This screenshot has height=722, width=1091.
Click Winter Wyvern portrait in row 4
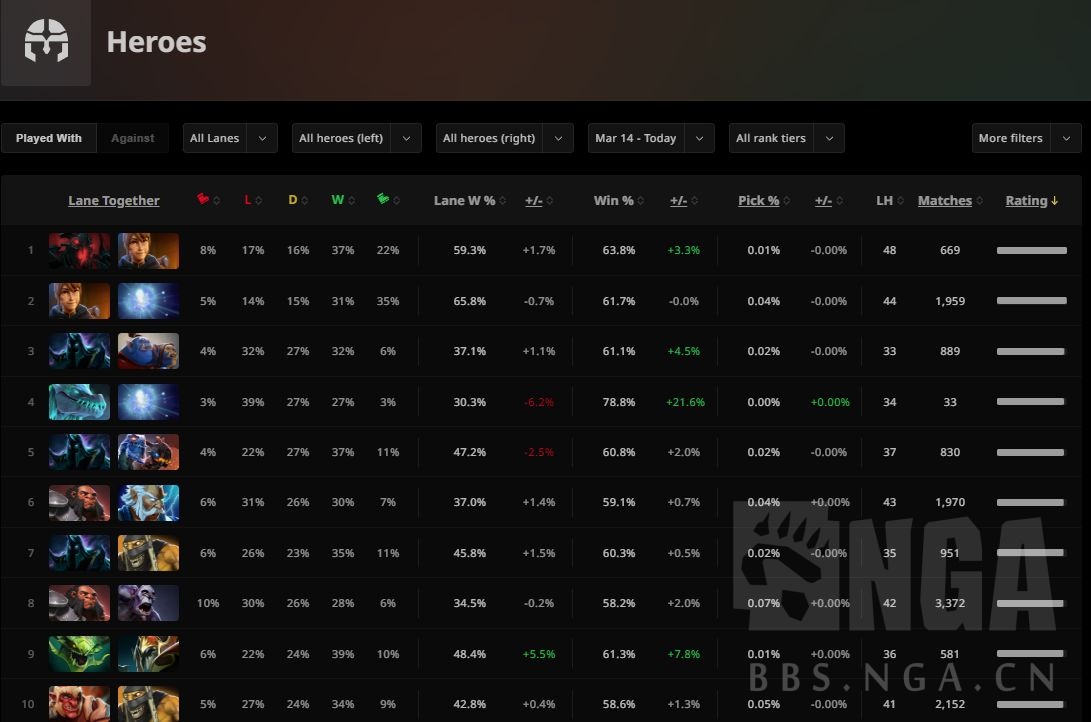[79, 402]
